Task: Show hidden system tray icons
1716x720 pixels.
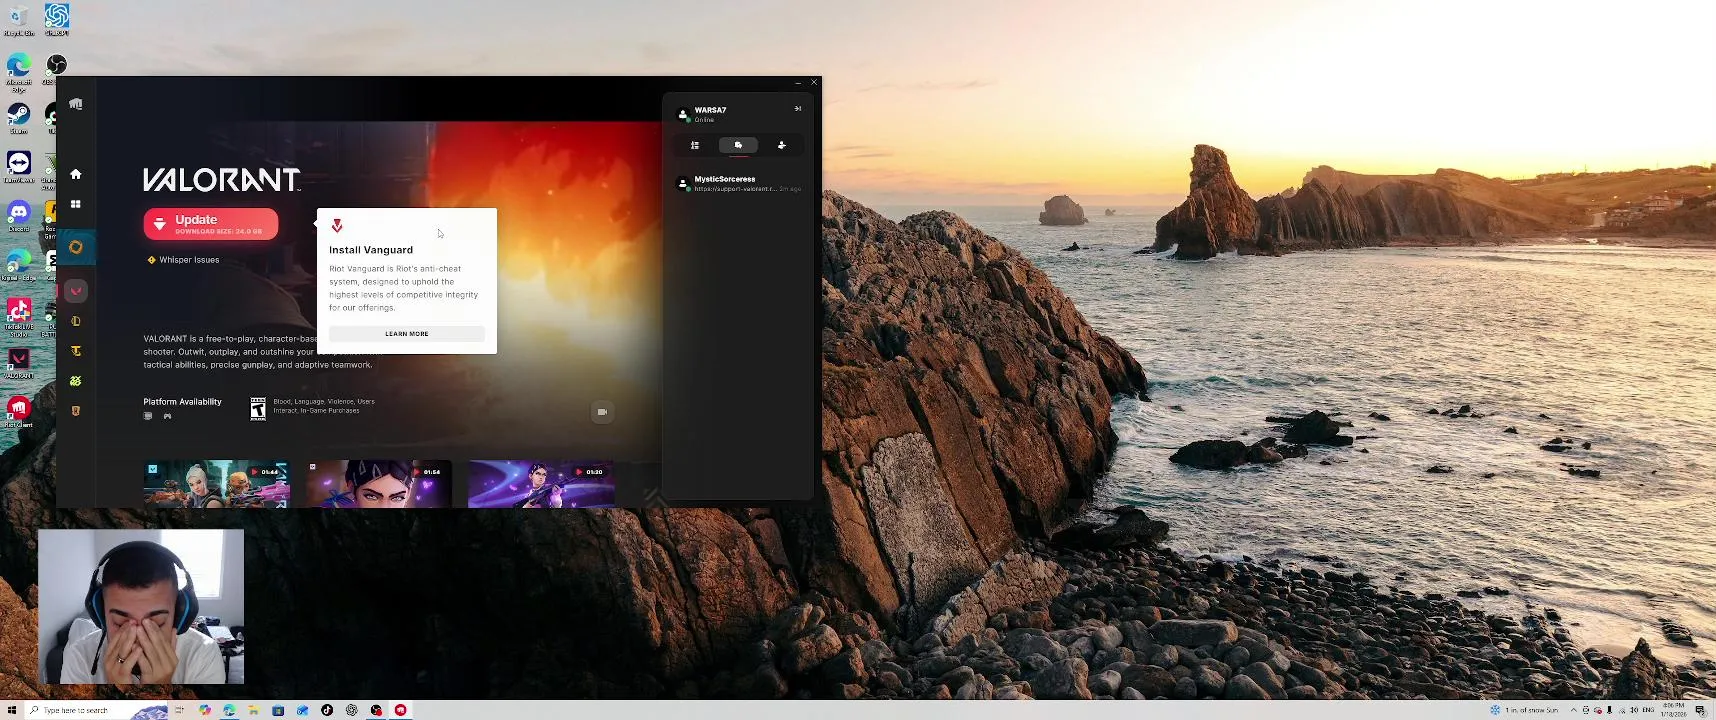Action: (x=1573, y=710)
